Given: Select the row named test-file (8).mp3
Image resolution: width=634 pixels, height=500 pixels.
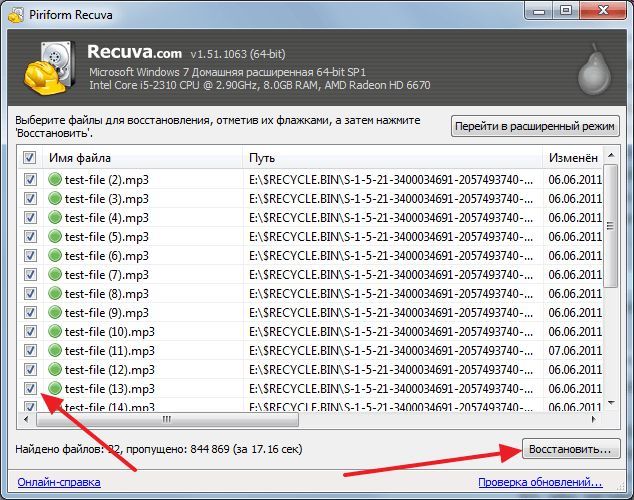Looking at the screenshot, I should (x=311, y=293).
